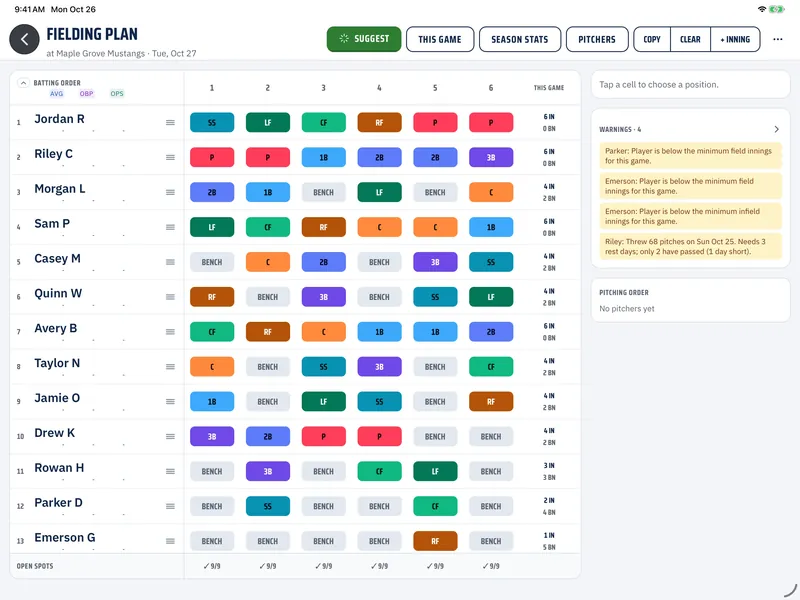Image resolution: width=800 pixels, height=600 pixels.
Task: Click Emerson G's reorder handle
Action: pos(170,541)
